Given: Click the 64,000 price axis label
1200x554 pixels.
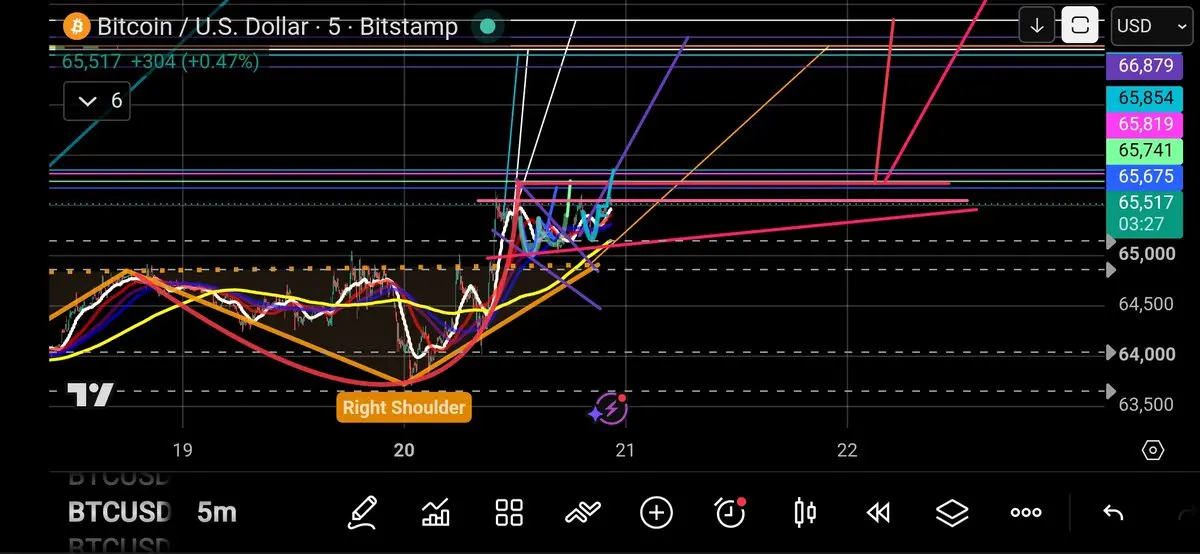Looking at the screenshot, I should [1146, 354].
